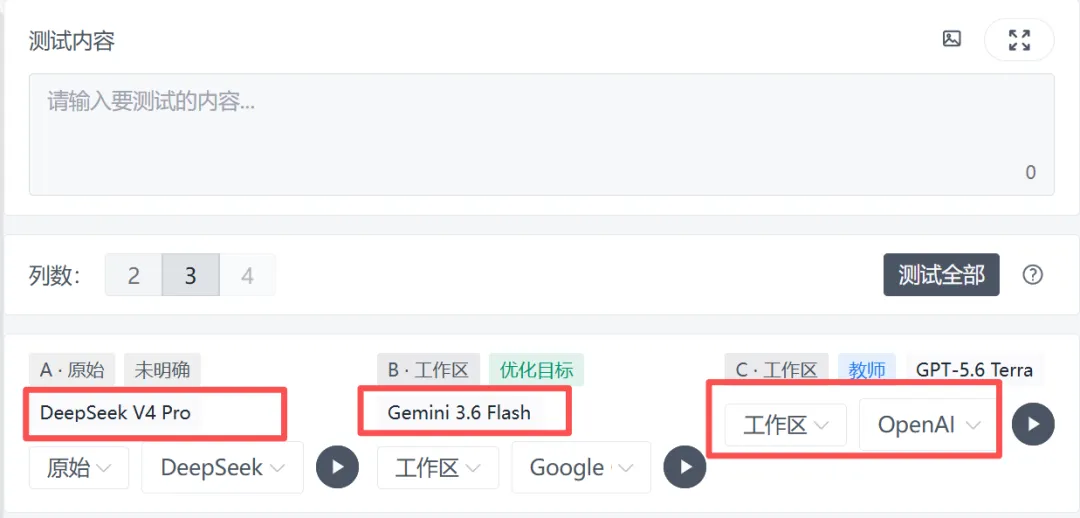
Task: Click the image upload icon
Action: tap(951, 39)
